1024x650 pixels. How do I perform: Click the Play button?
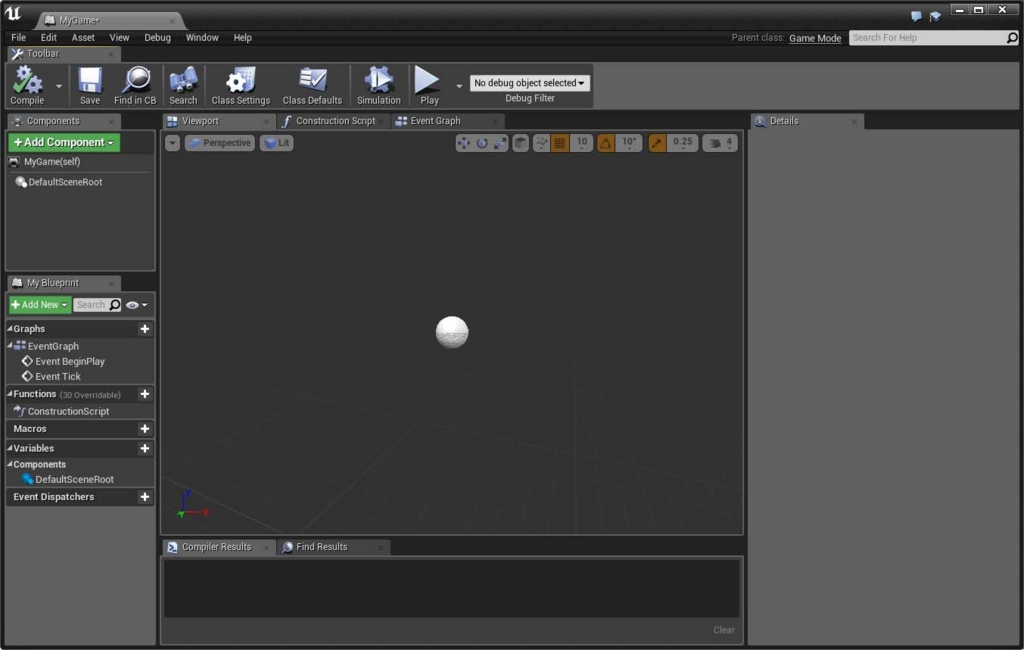click(428, 86)
